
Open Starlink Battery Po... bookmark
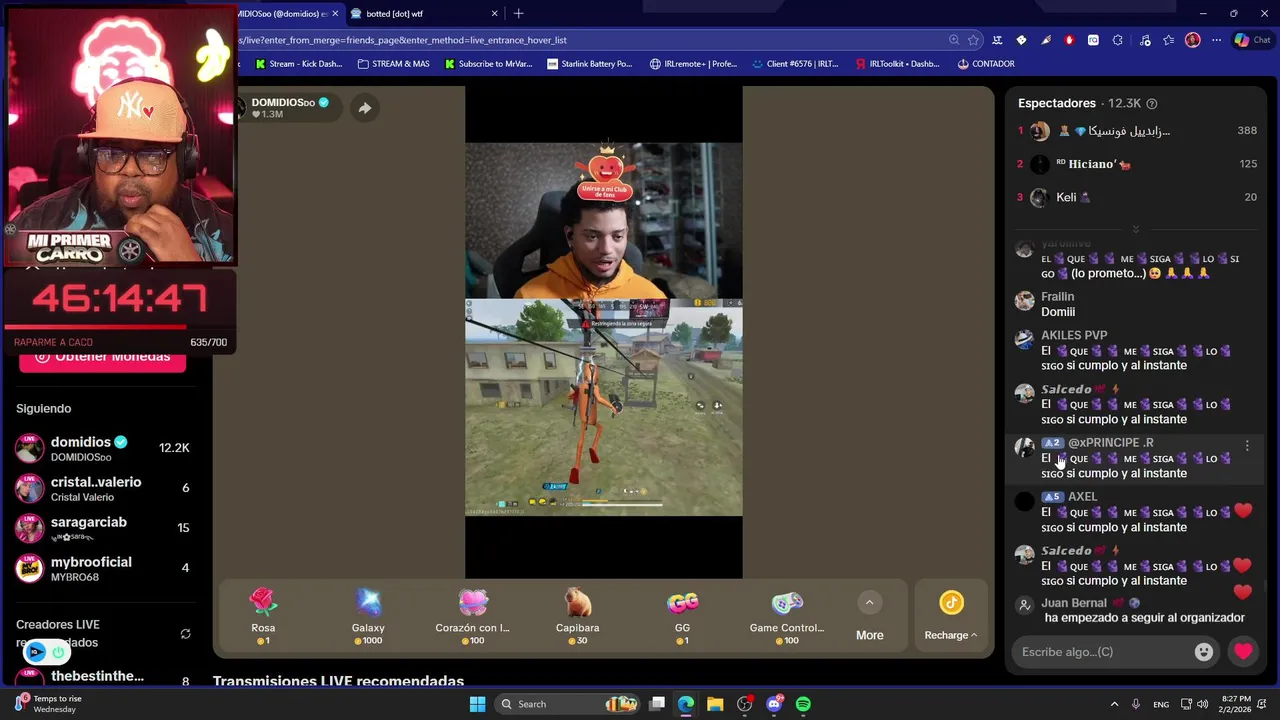pos(590,64)
